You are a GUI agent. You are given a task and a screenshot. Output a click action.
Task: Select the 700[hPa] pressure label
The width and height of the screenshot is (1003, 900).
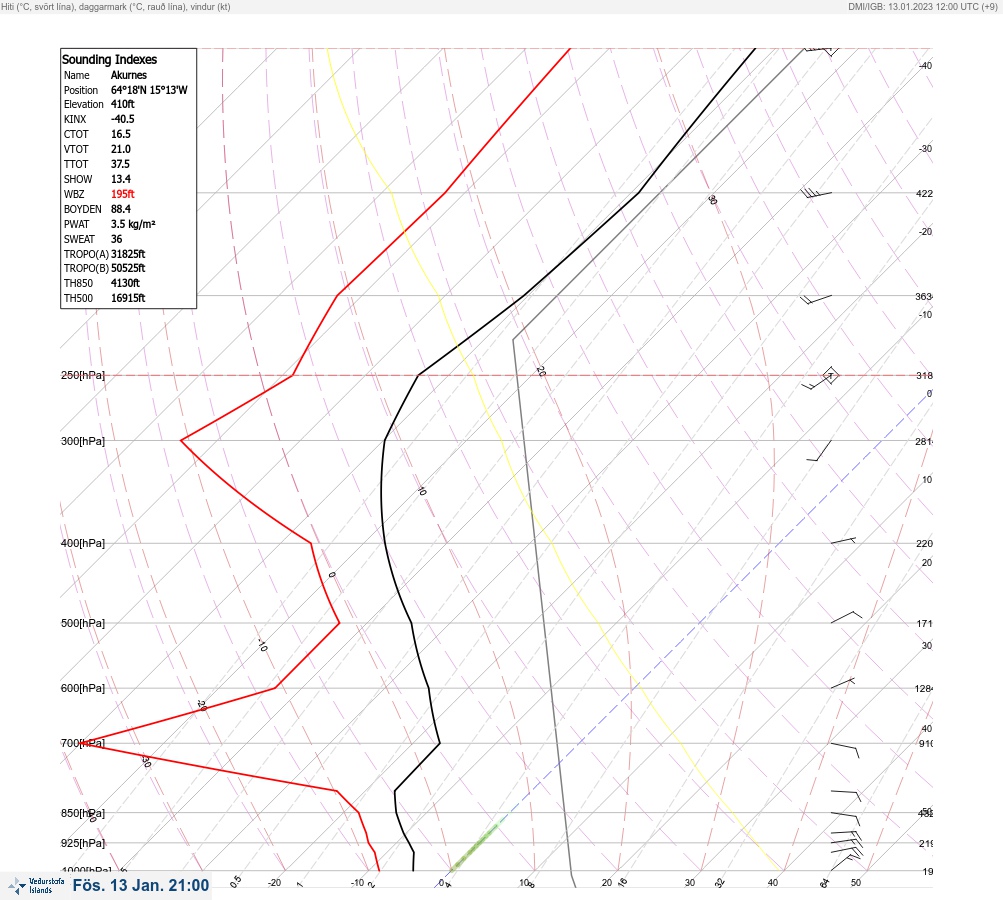point(83,743)
